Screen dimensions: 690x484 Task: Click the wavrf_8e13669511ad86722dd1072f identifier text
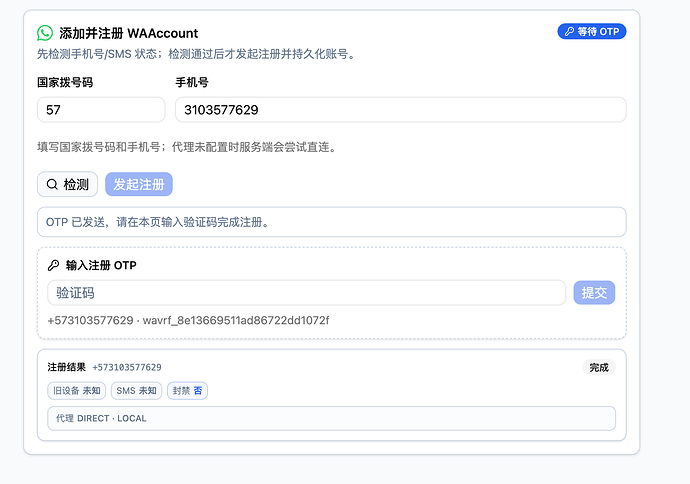(x=236, y=320)
